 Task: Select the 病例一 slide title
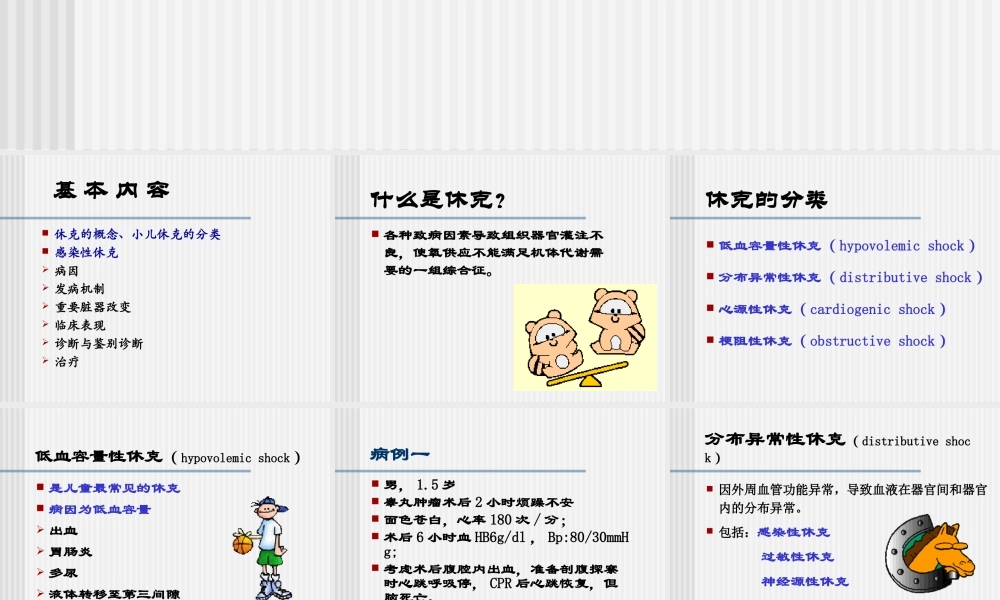click(x=399, y=452)
